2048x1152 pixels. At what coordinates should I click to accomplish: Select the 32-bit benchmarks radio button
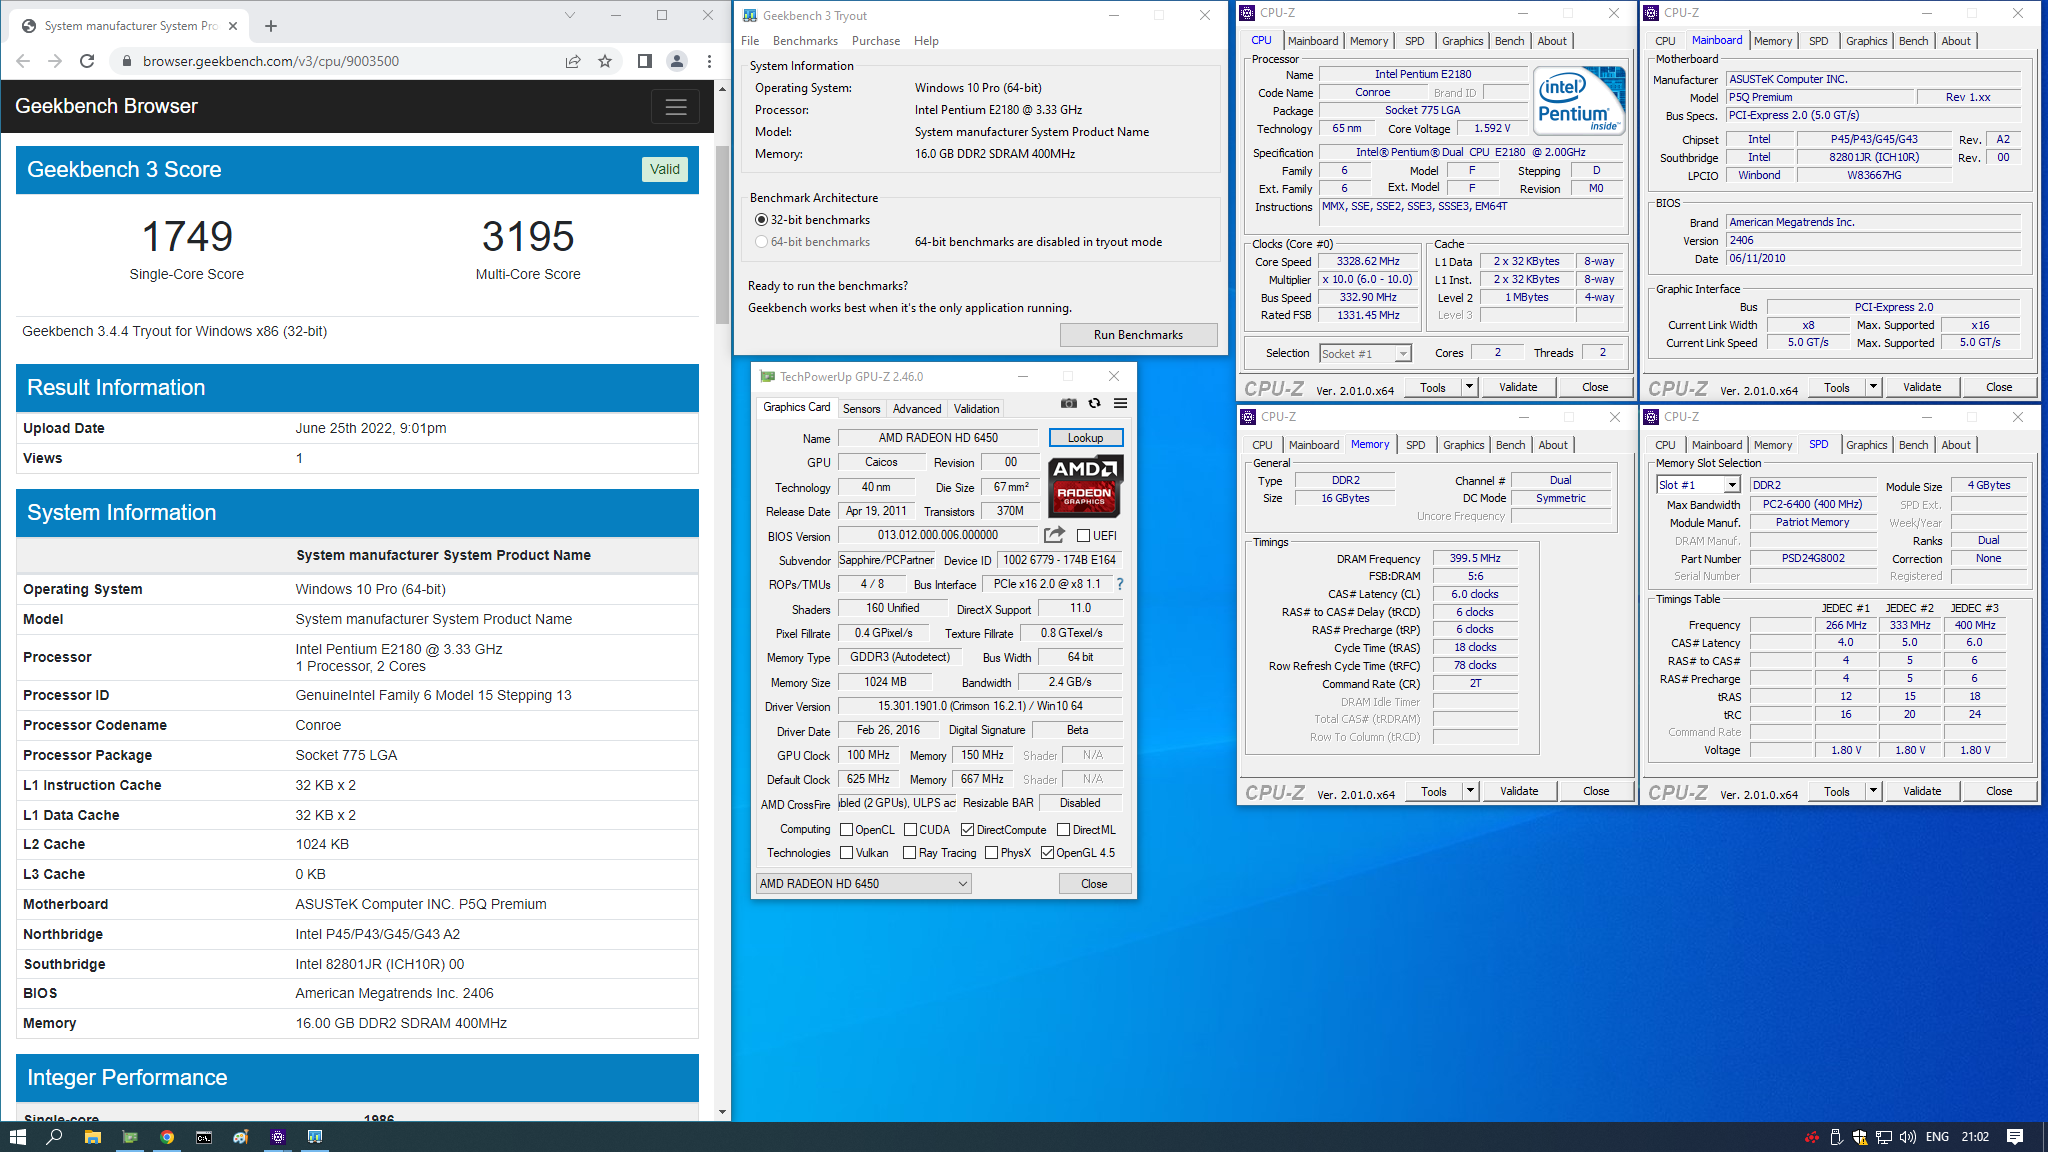pyautogui.click(x=762, y=220)
